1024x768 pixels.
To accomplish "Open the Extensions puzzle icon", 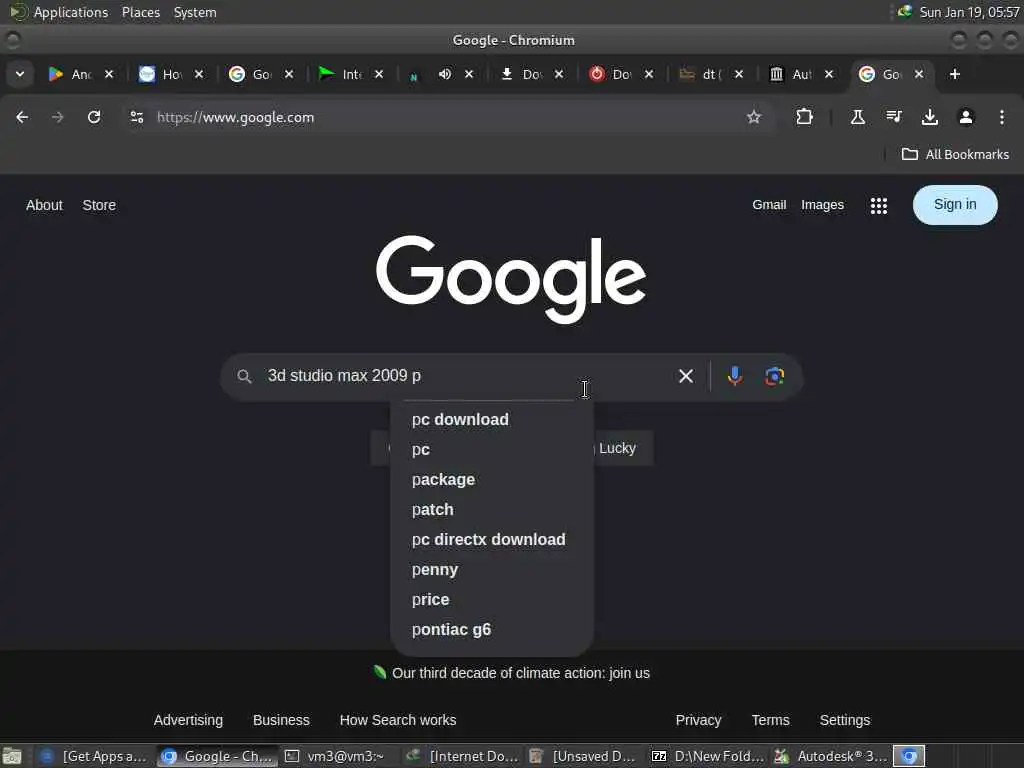I will [804, 117].
